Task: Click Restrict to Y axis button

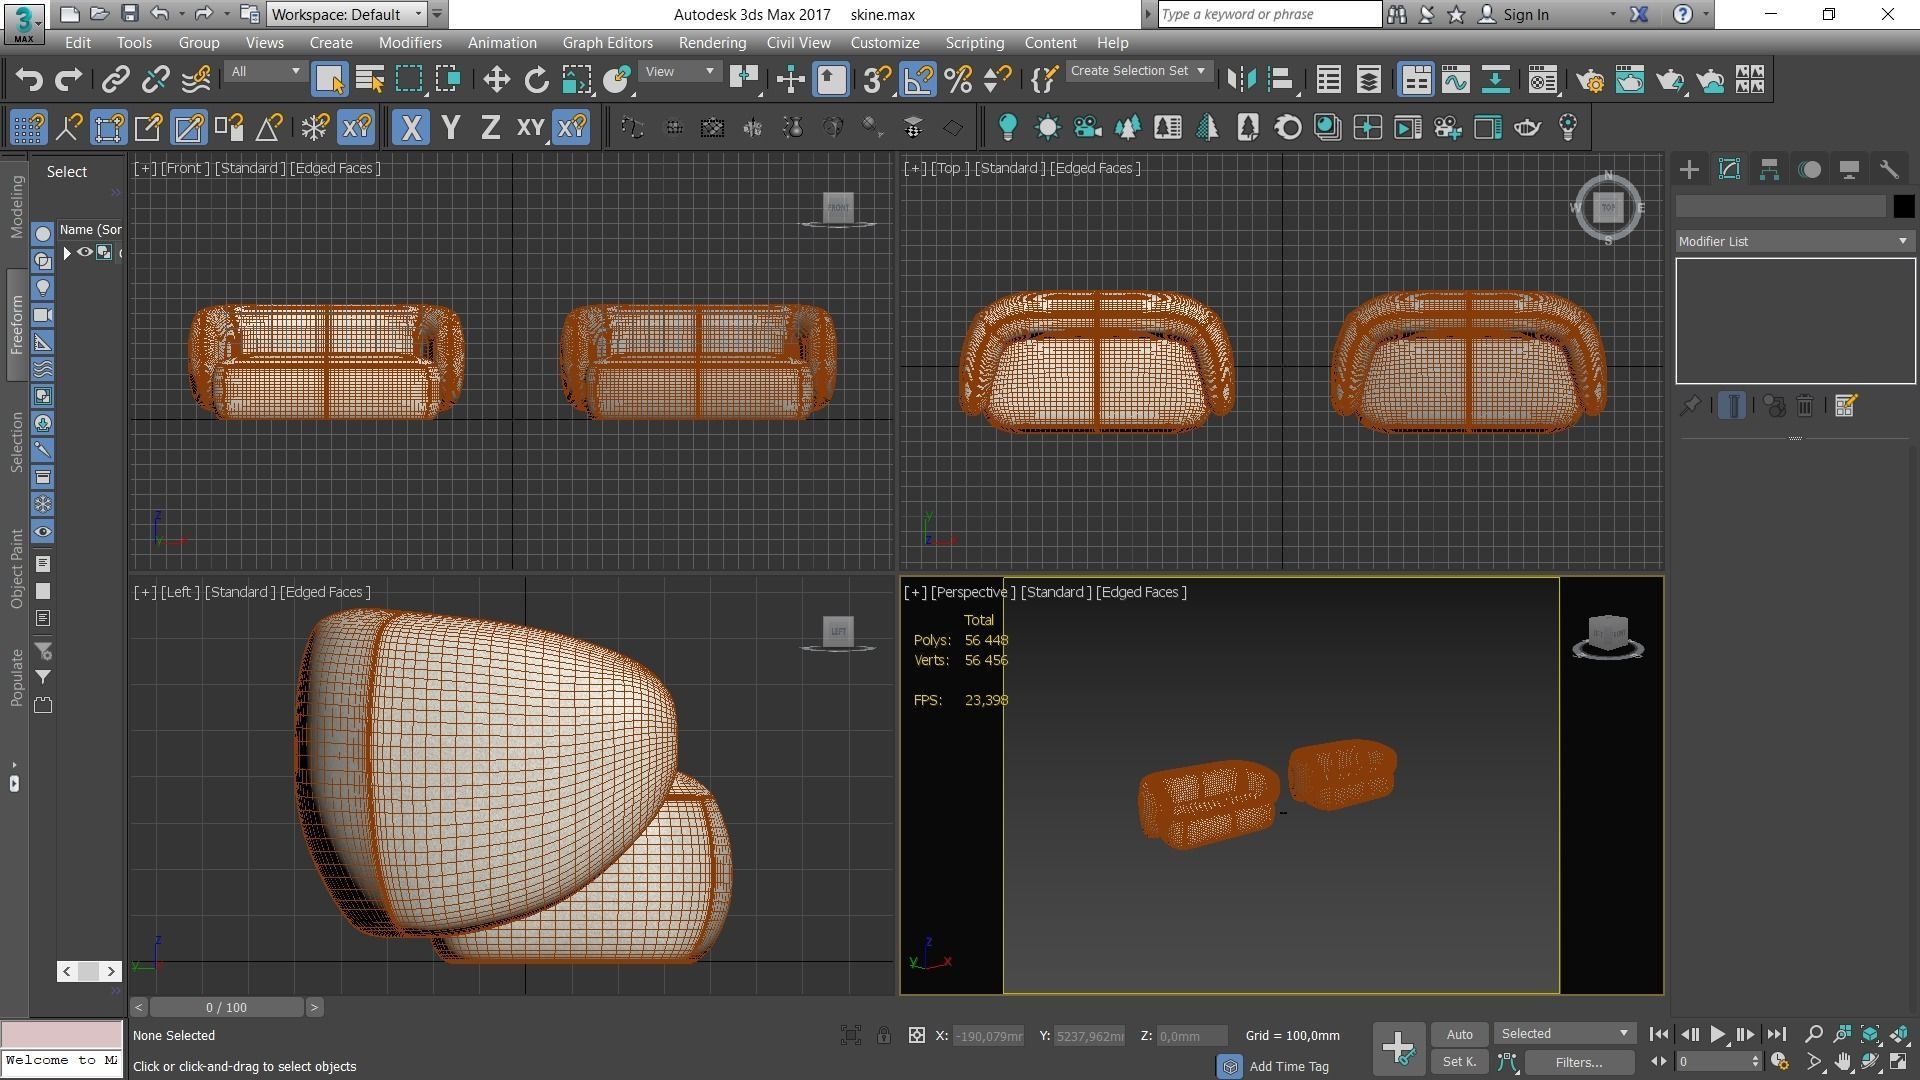Action: [451, 128]
